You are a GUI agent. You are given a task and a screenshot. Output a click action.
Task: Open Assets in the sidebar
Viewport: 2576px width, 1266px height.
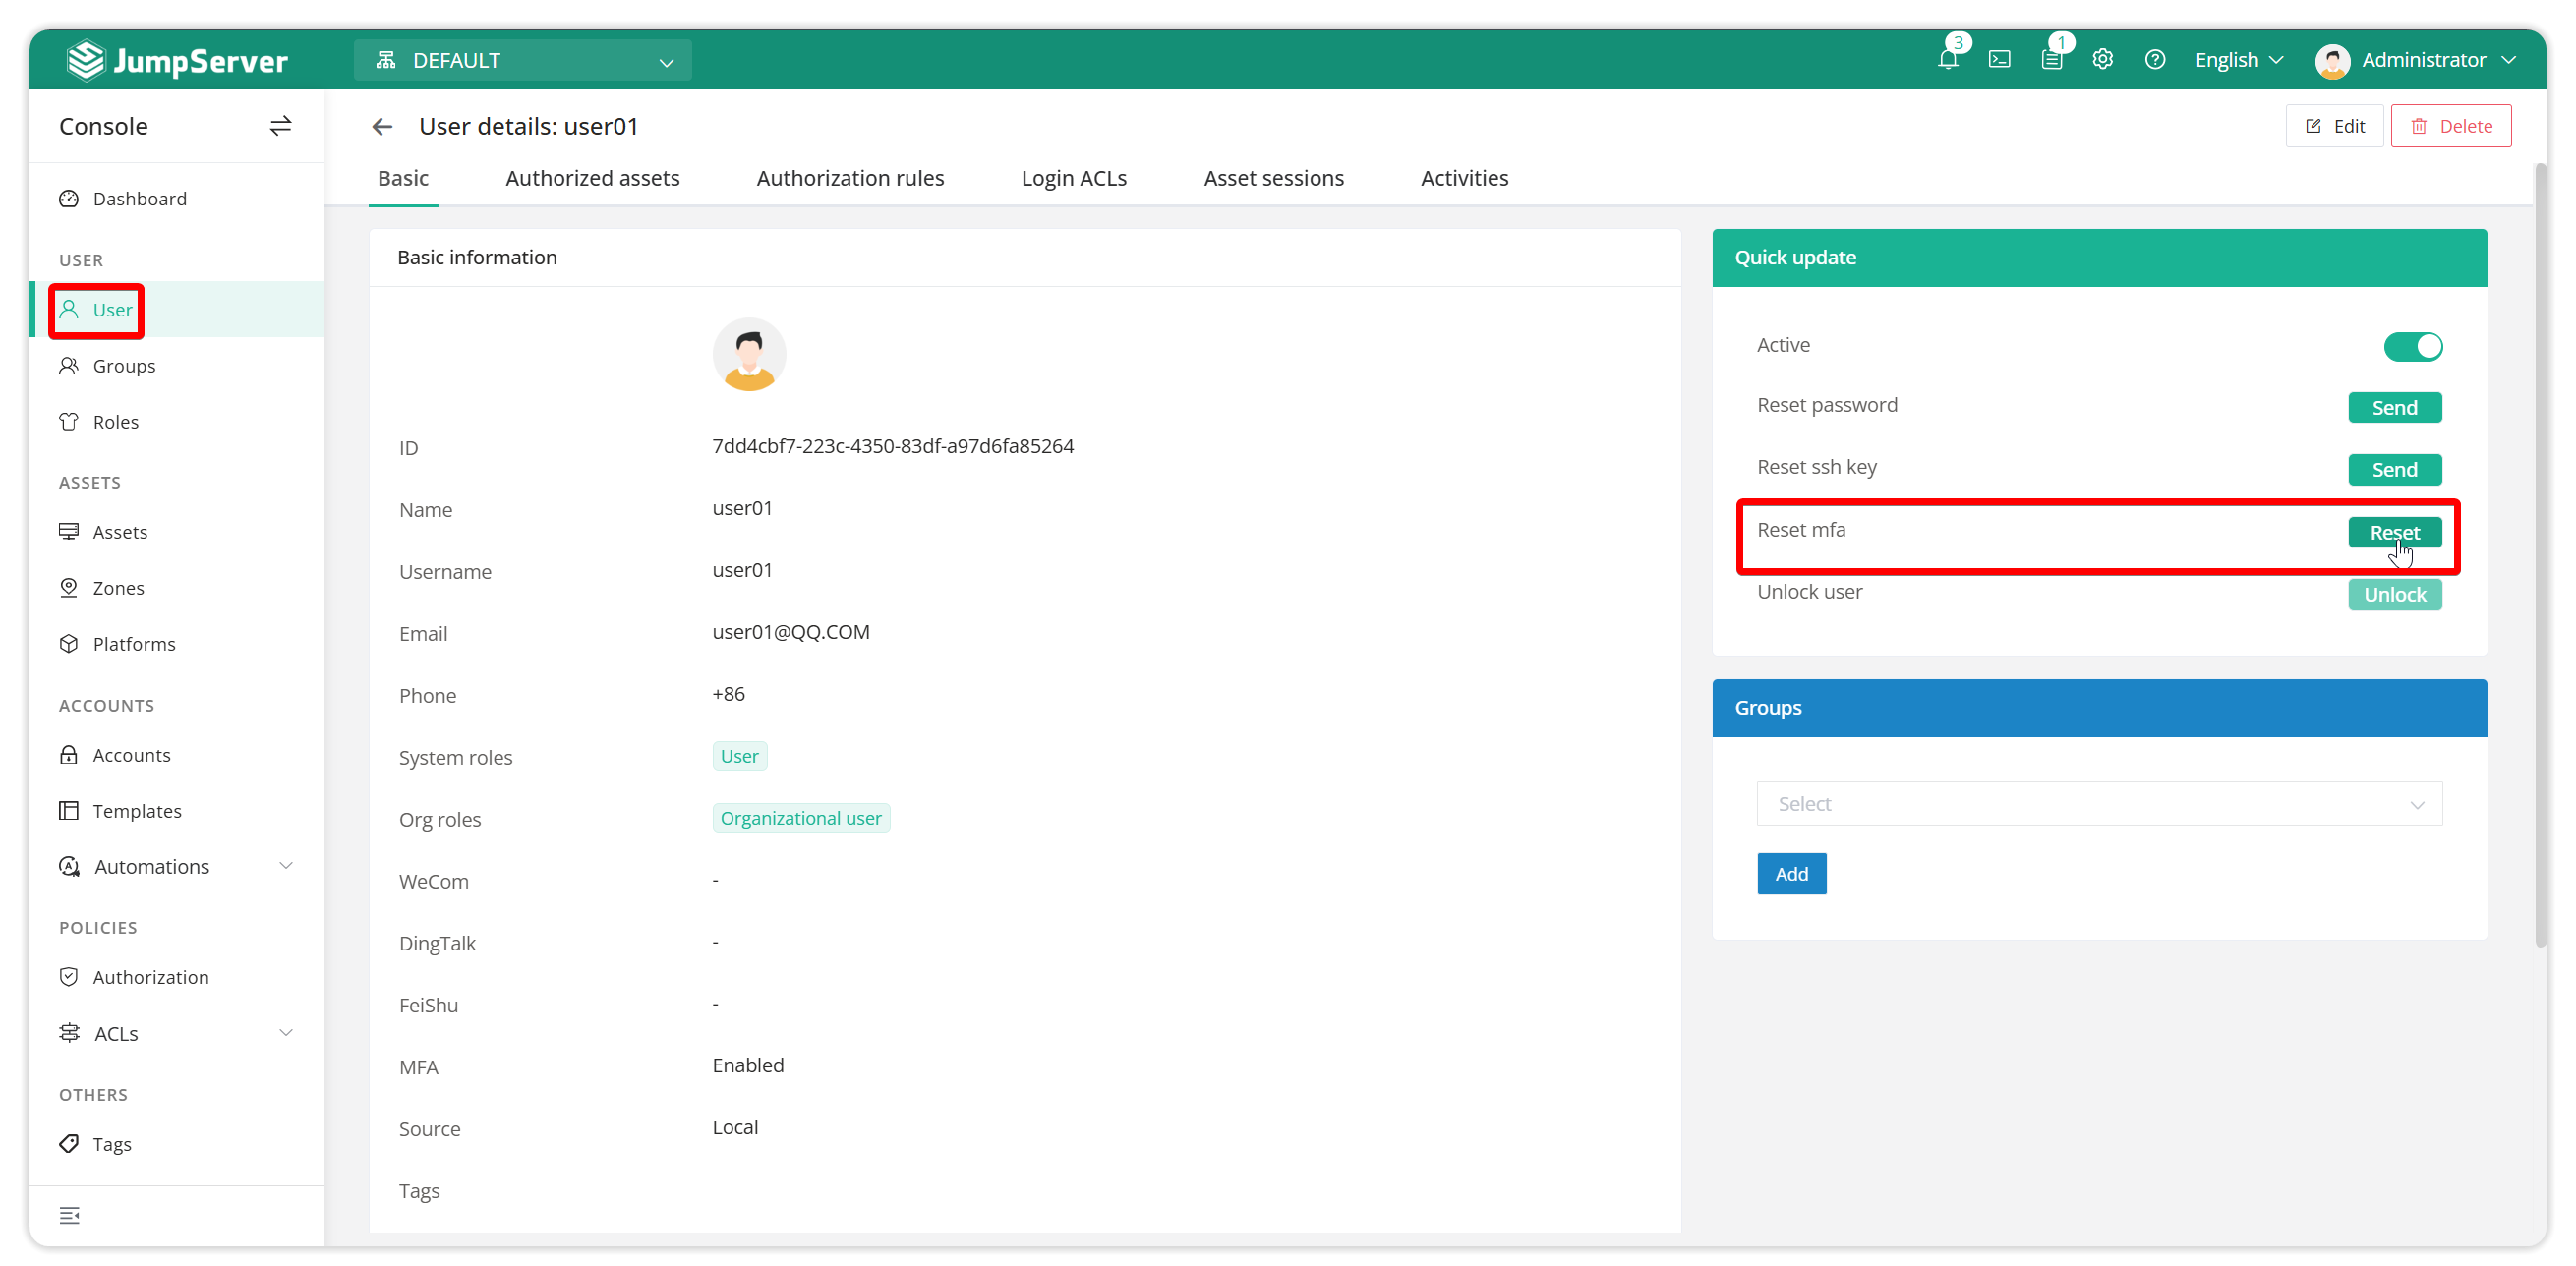[178, 532]
